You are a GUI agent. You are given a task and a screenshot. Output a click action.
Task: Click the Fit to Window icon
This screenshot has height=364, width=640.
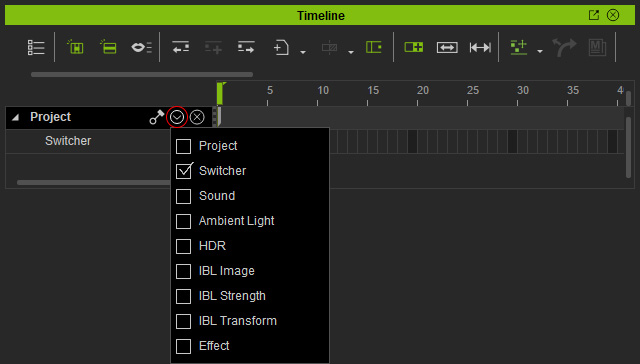point(447,48)
